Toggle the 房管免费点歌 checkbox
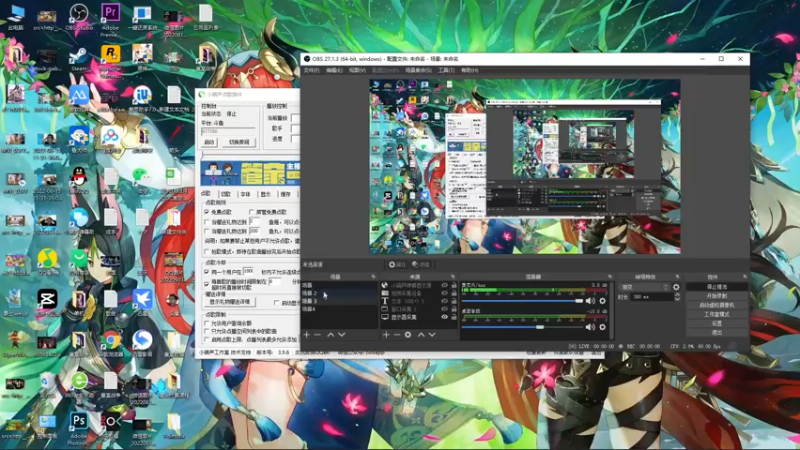 (x=252, y=212)
